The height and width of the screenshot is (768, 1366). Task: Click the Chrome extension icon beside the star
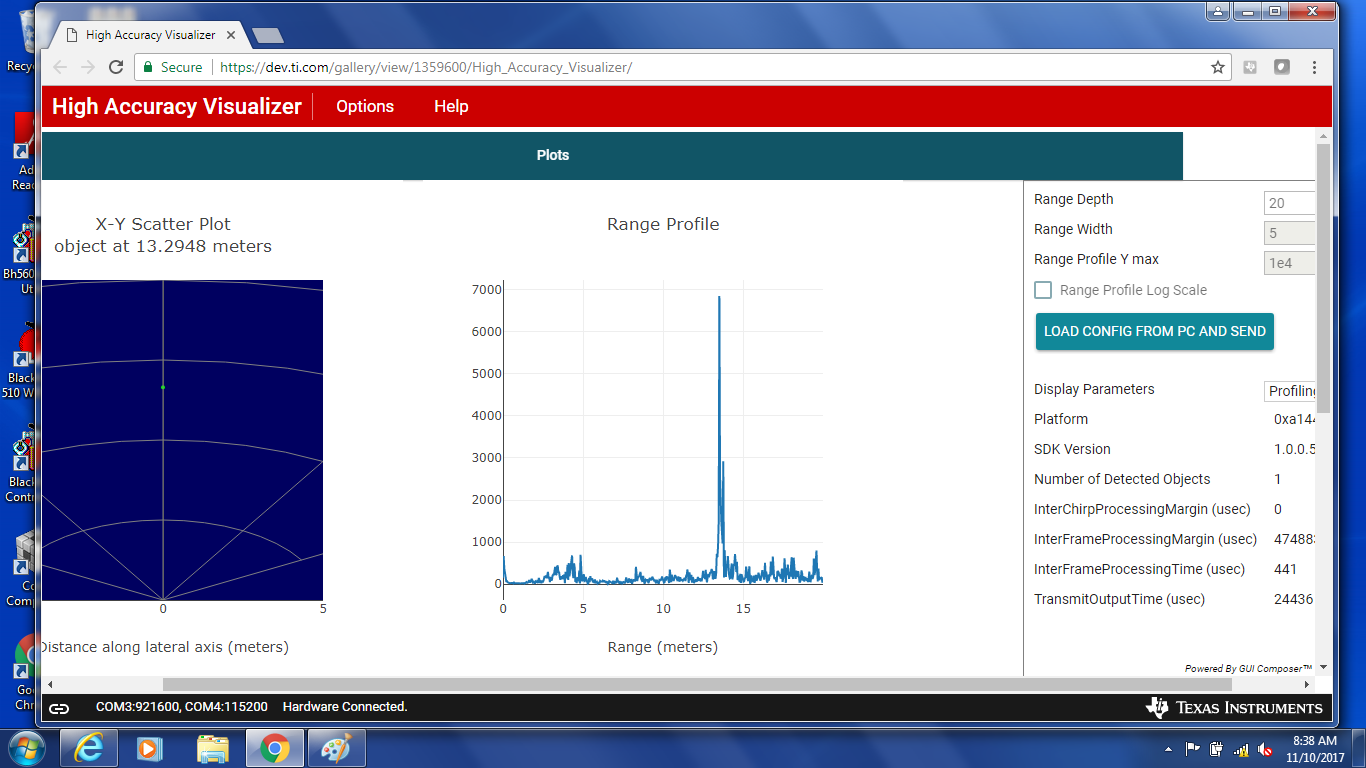1250,67
